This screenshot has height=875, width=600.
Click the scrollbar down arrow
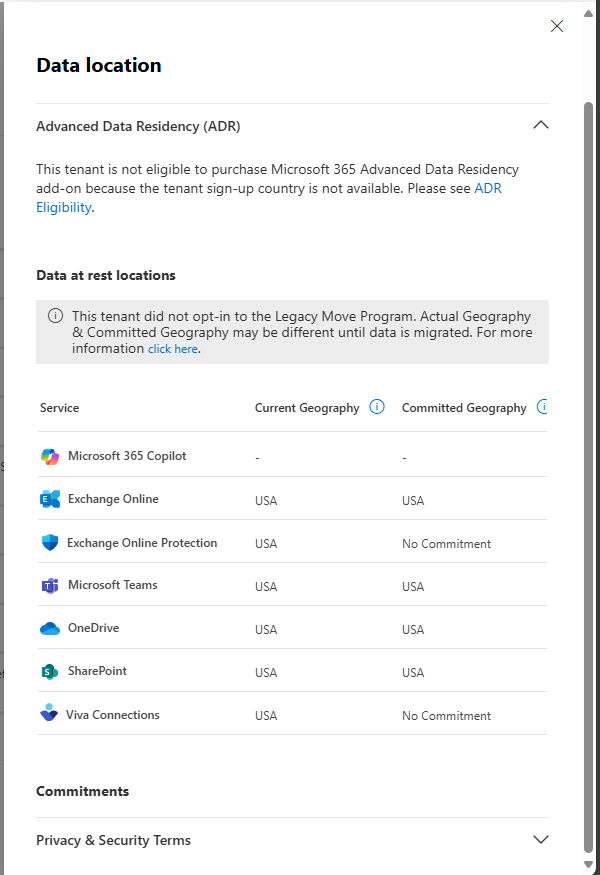click(589, 864)
